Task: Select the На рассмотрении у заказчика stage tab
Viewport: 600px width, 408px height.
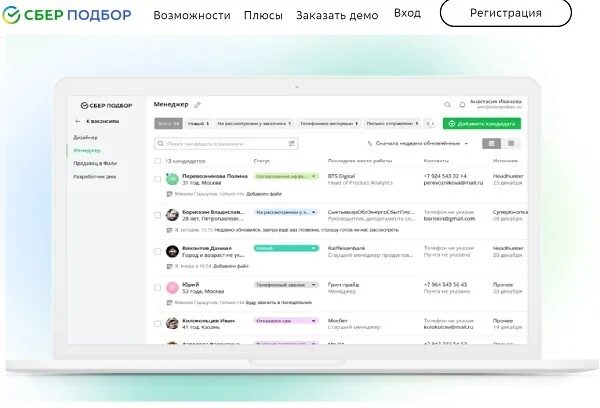Action: [254, 124]
